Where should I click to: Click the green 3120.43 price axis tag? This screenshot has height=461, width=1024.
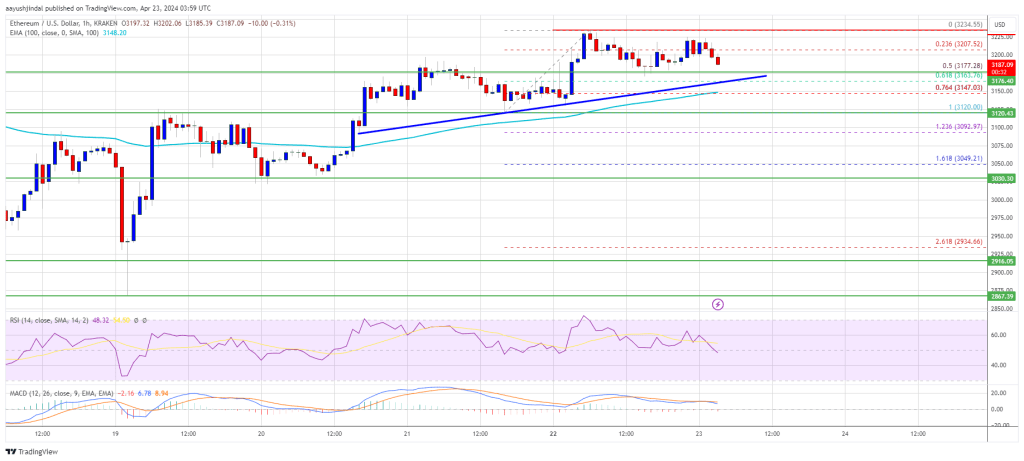coord(1002,114)
